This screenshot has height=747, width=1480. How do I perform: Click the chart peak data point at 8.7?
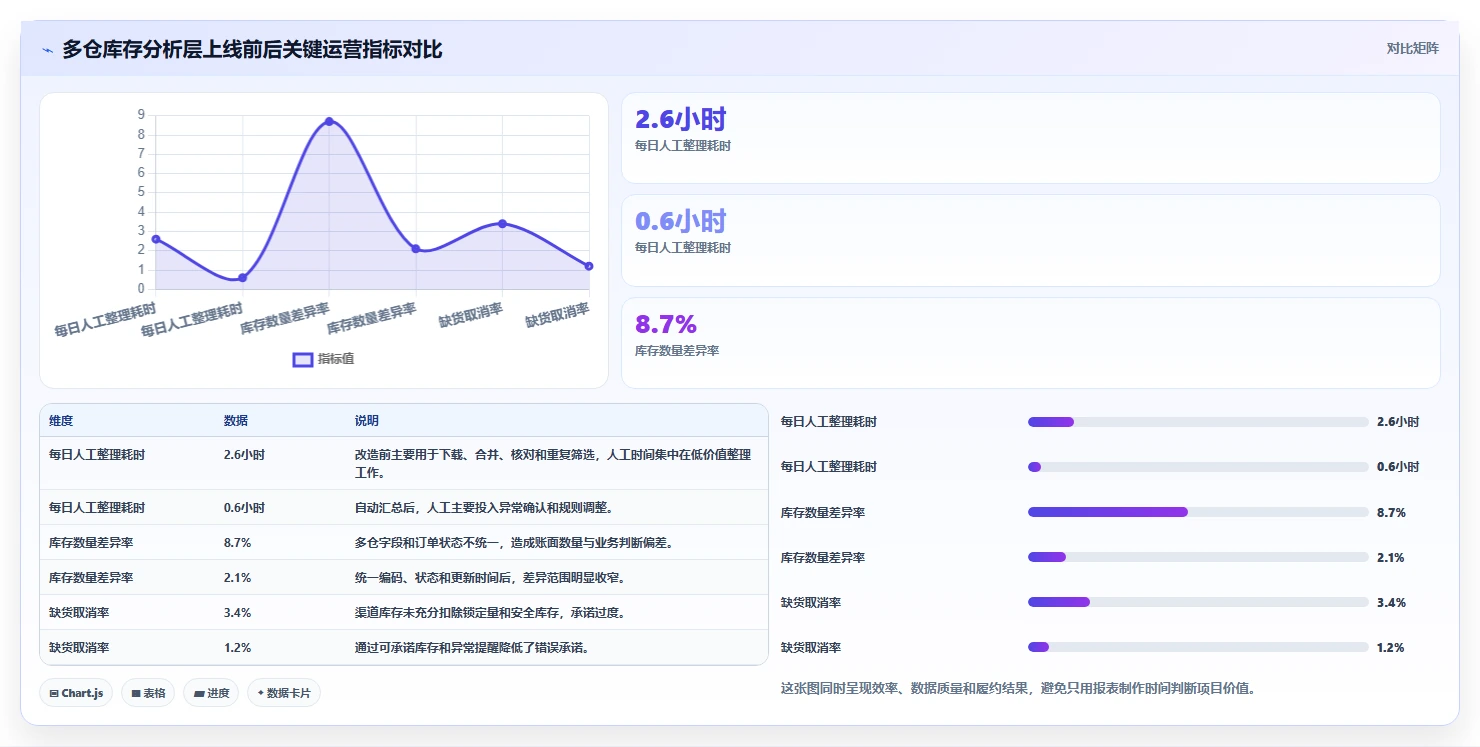[329, 121]
